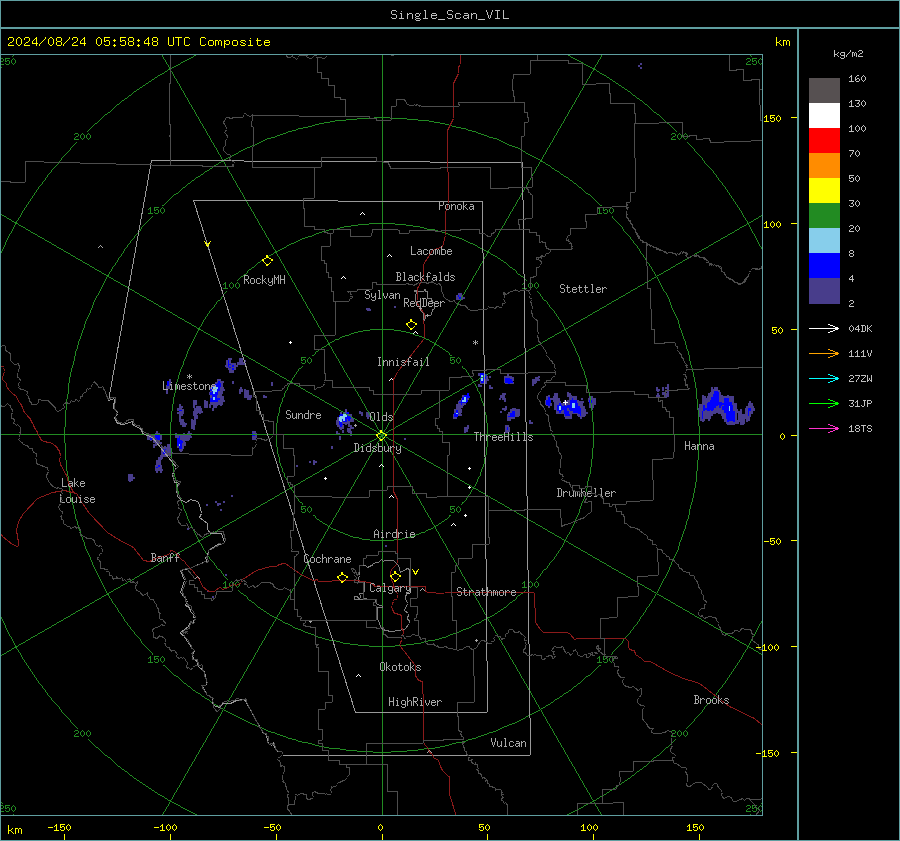Click the Single_Scan_VIL title

(449, 15)
